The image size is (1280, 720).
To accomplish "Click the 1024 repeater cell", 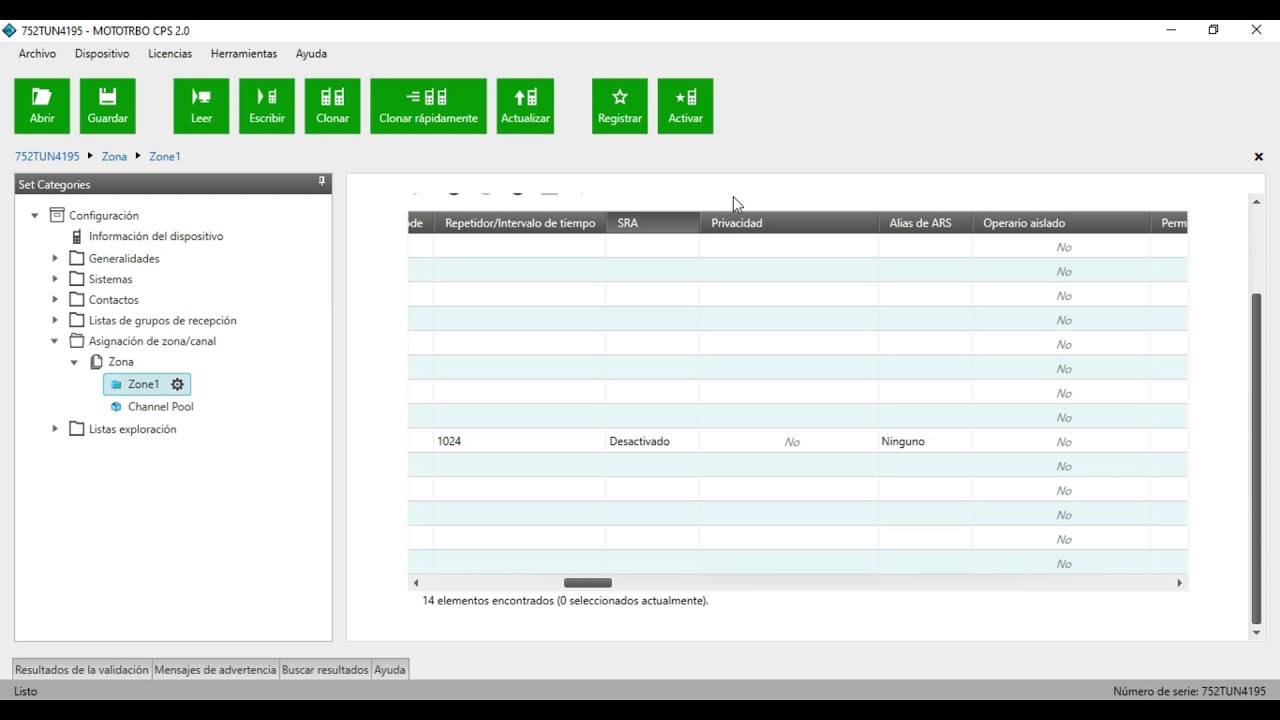I will tap(519, 441).
